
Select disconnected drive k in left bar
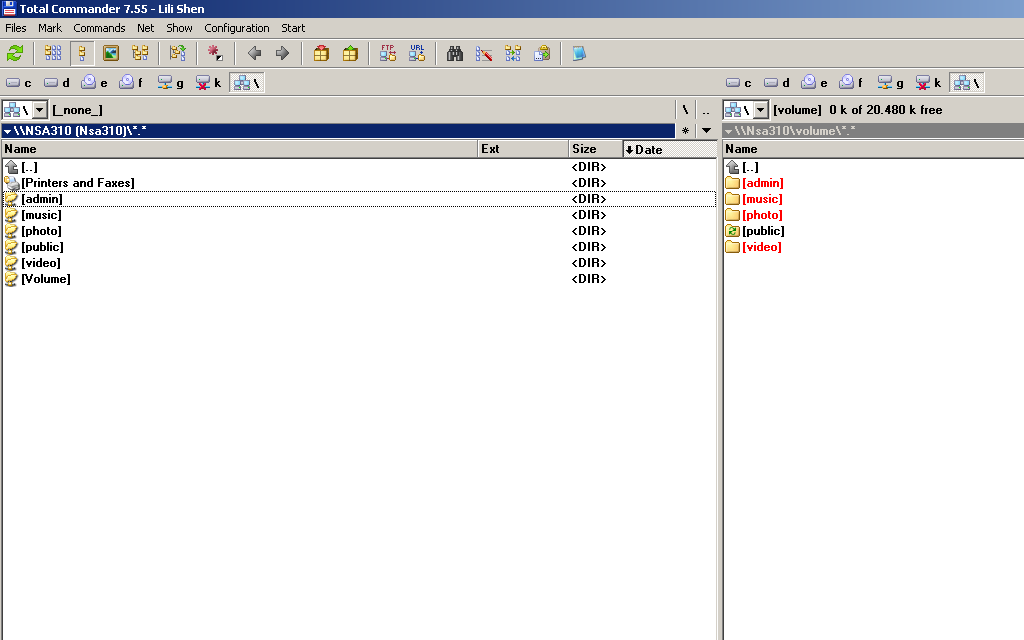click(208, 83)
